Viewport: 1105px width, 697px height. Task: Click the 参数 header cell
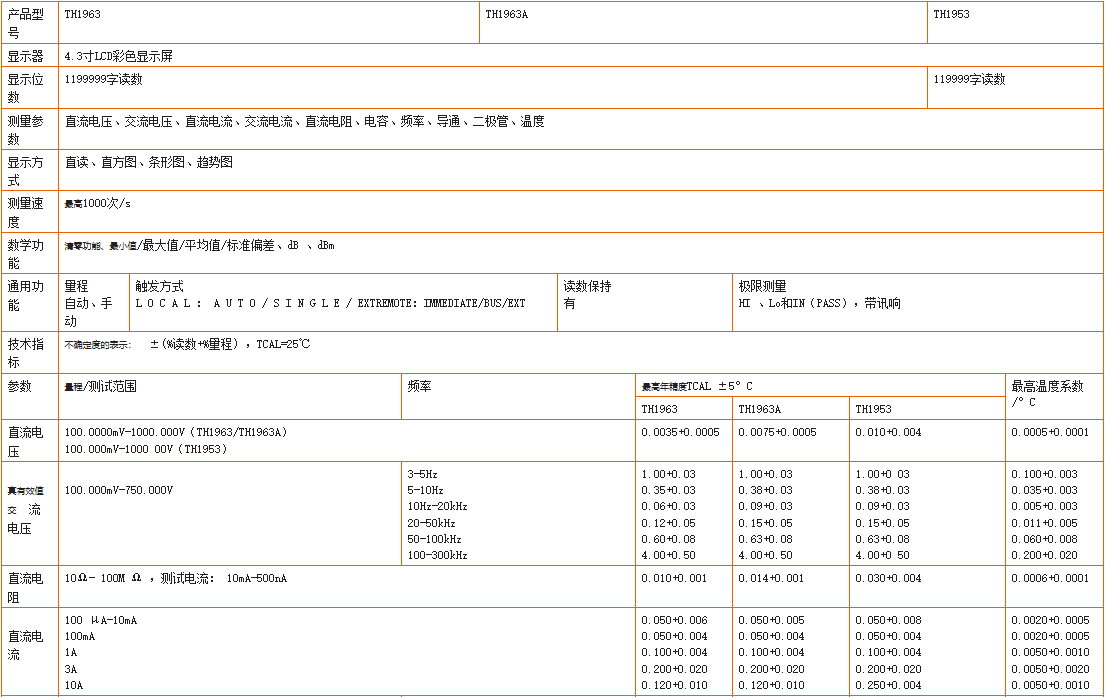point(20,386)
